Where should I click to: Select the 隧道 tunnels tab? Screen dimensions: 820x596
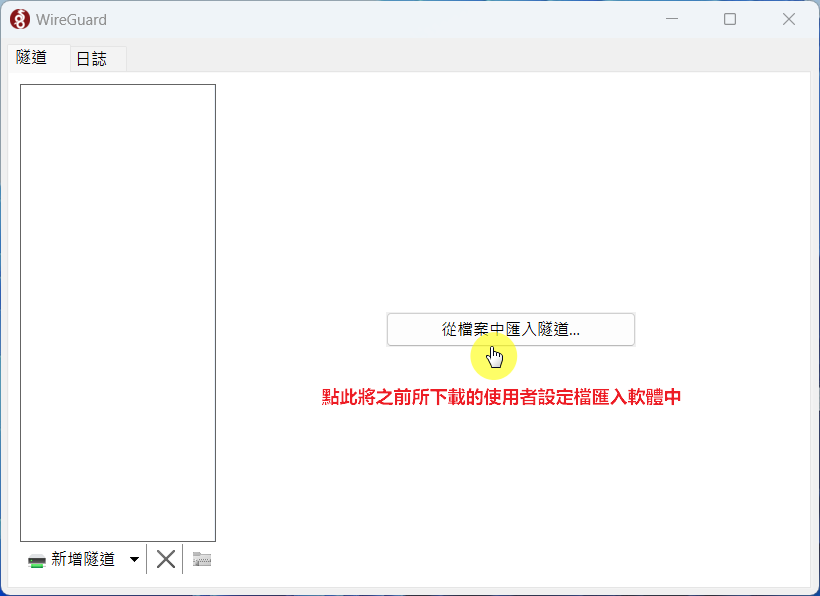[38, 58]
